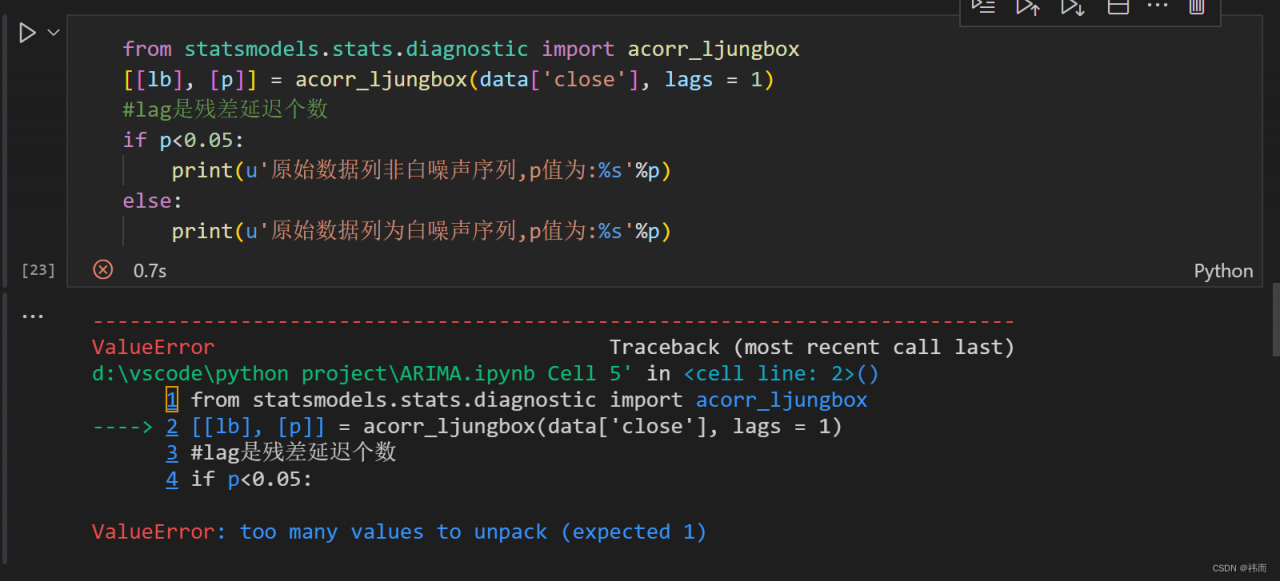Open more cell actions via ellipsis icon

[1155, 7]
